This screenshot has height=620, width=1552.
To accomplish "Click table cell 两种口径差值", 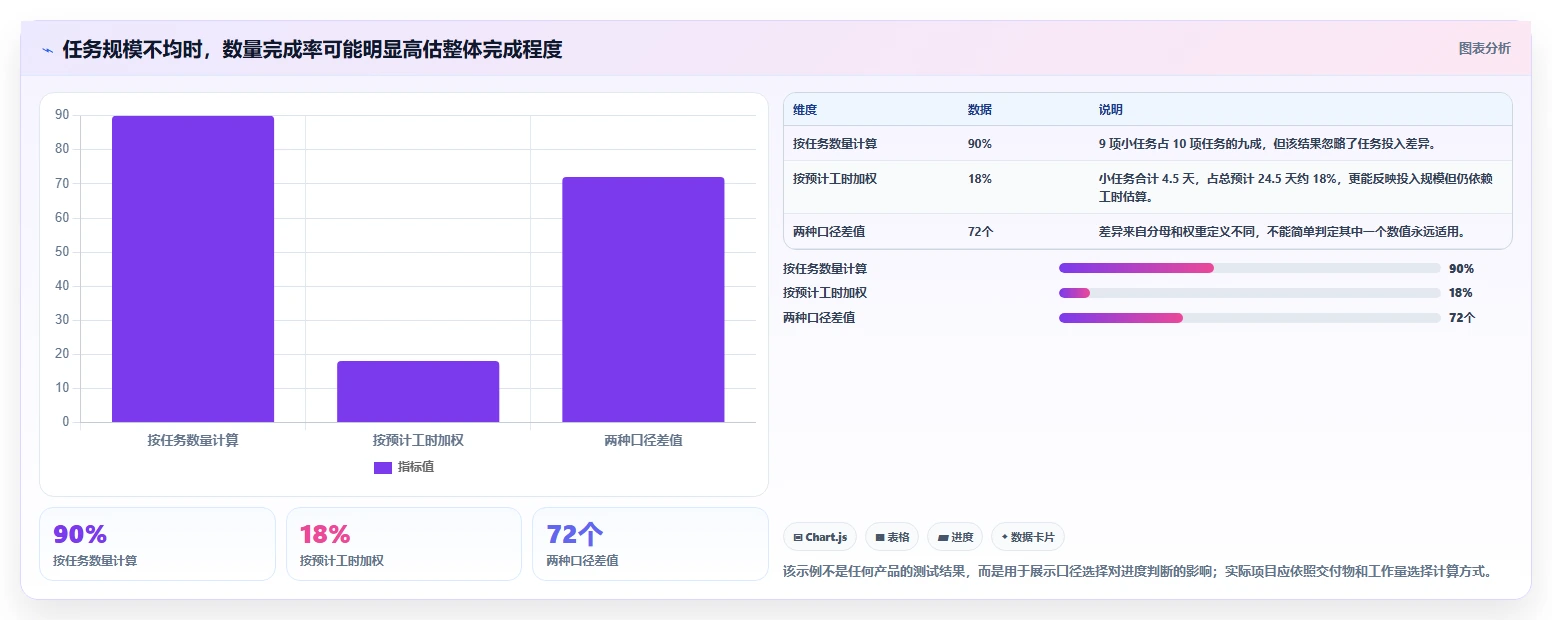I will click(829, 232).
